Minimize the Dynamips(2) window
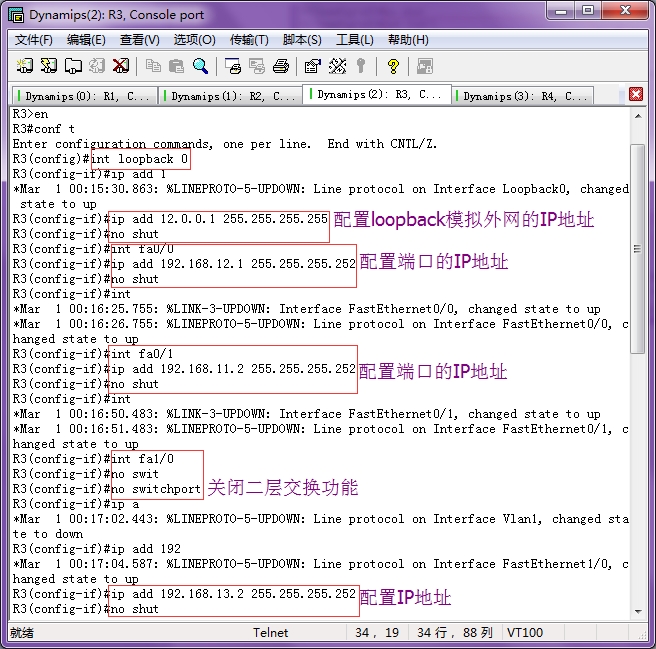This screenshot has width=656, height=649. 561,11
